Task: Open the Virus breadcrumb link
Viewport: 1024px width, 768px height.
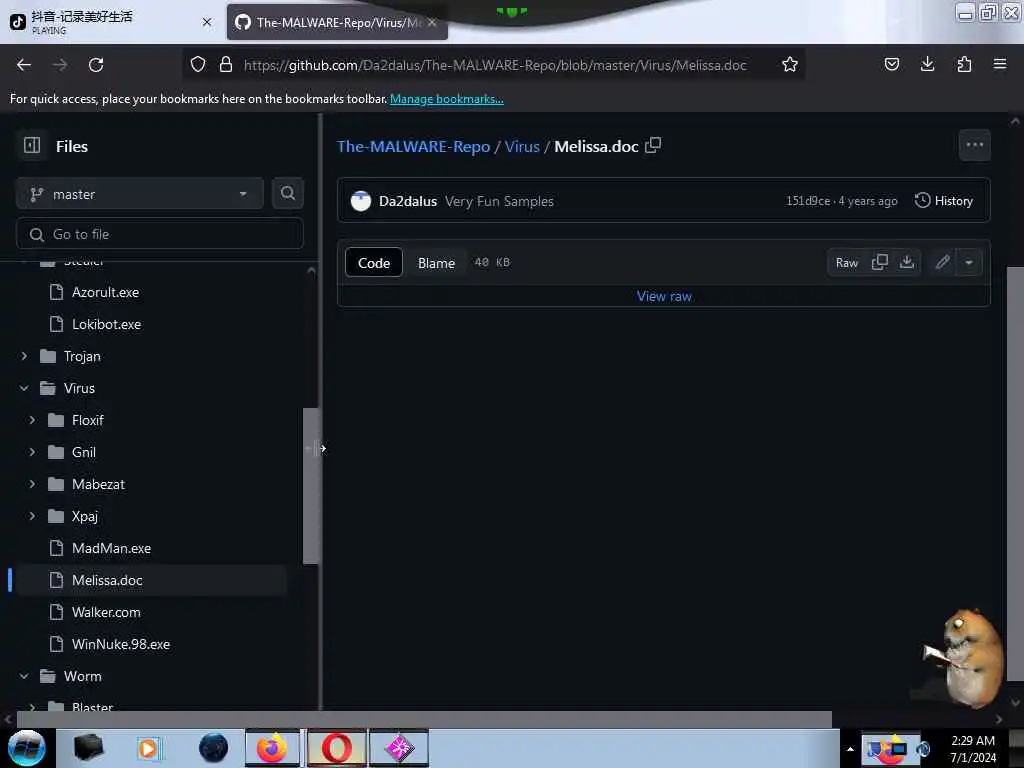Action: [522, 146]
